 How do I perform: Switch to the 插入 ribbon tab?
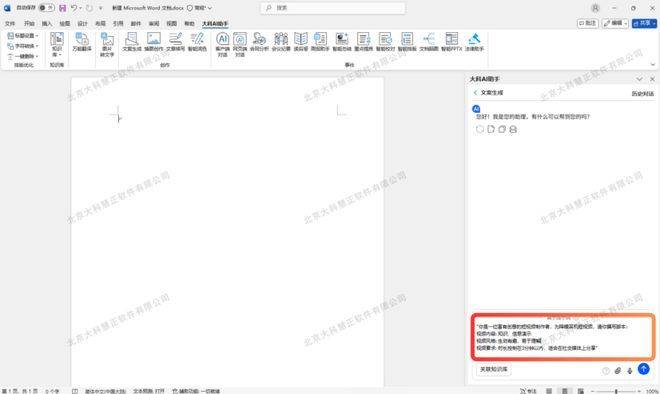[x=47, y=24]
